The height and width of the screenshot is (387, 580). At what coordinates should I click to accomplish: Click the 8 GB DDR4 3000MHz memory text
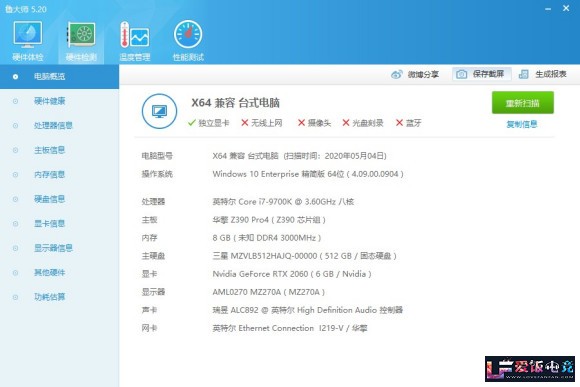coord(267,238)
